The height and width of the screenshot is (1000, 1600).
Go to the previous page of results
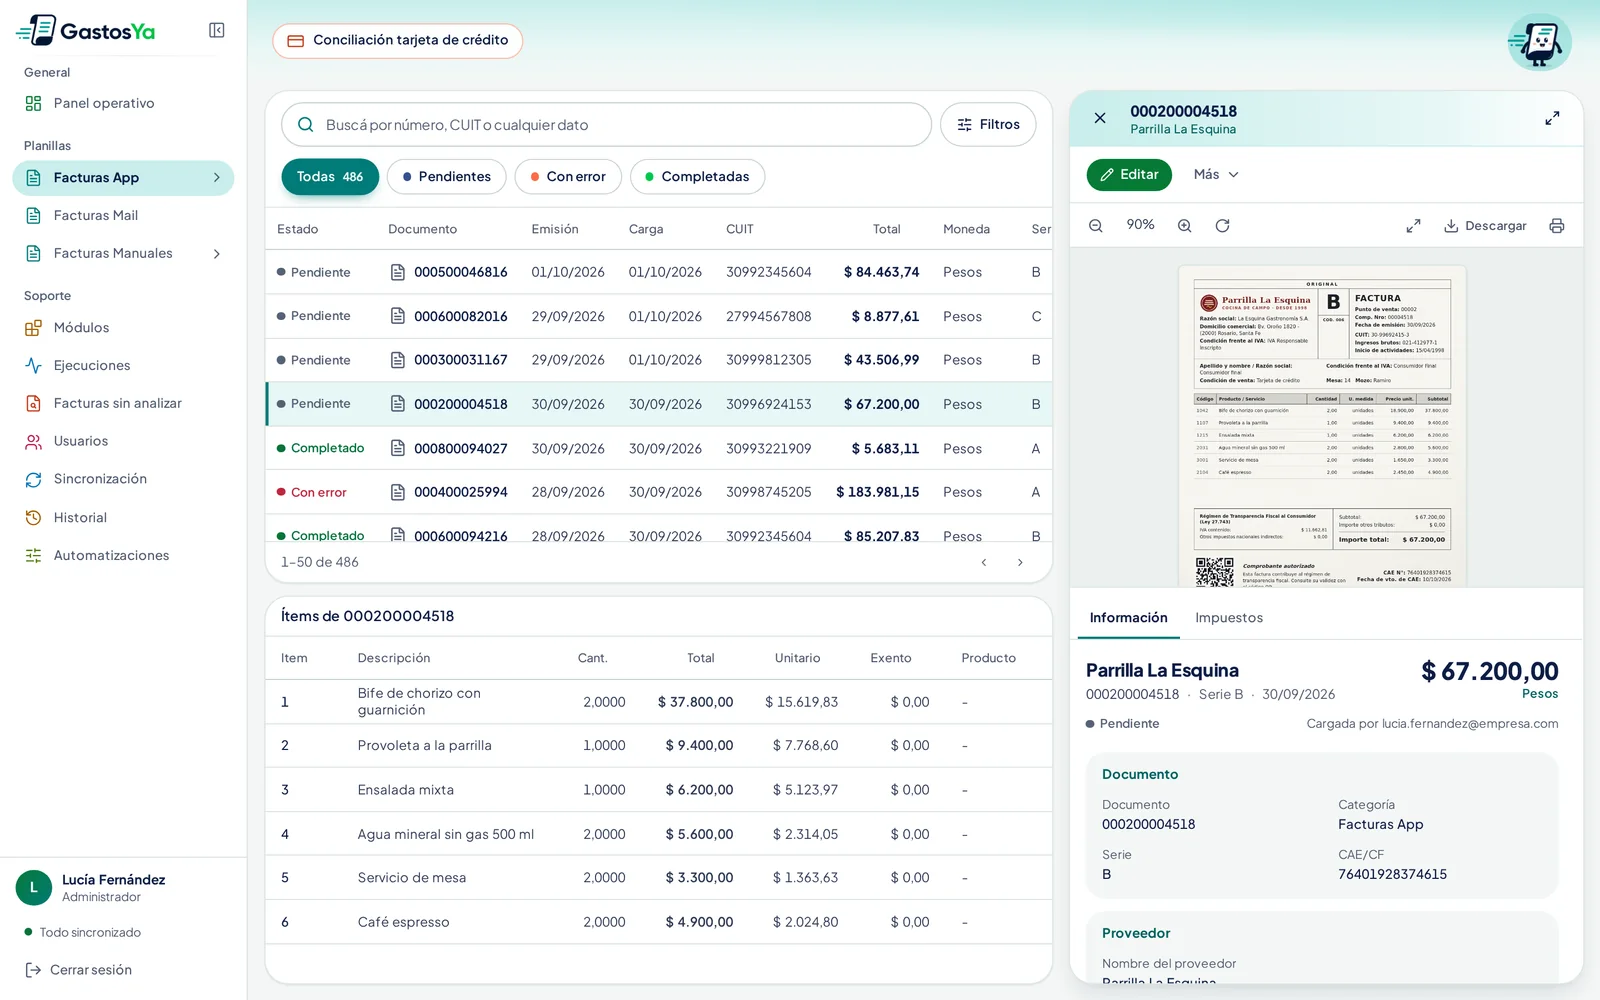(x=984, y=562)
